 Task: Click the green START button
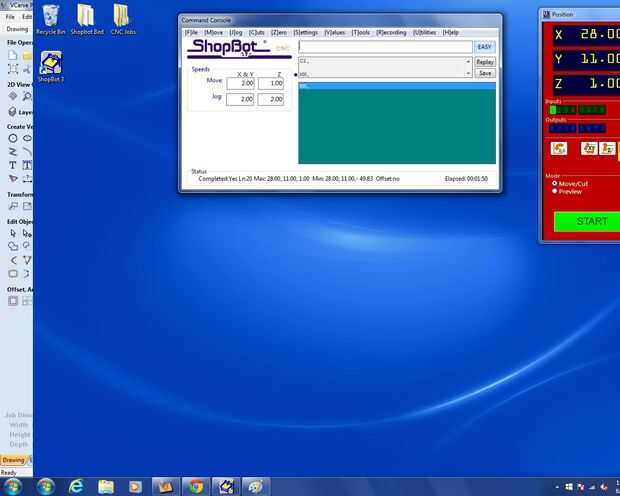click(587, 221)
